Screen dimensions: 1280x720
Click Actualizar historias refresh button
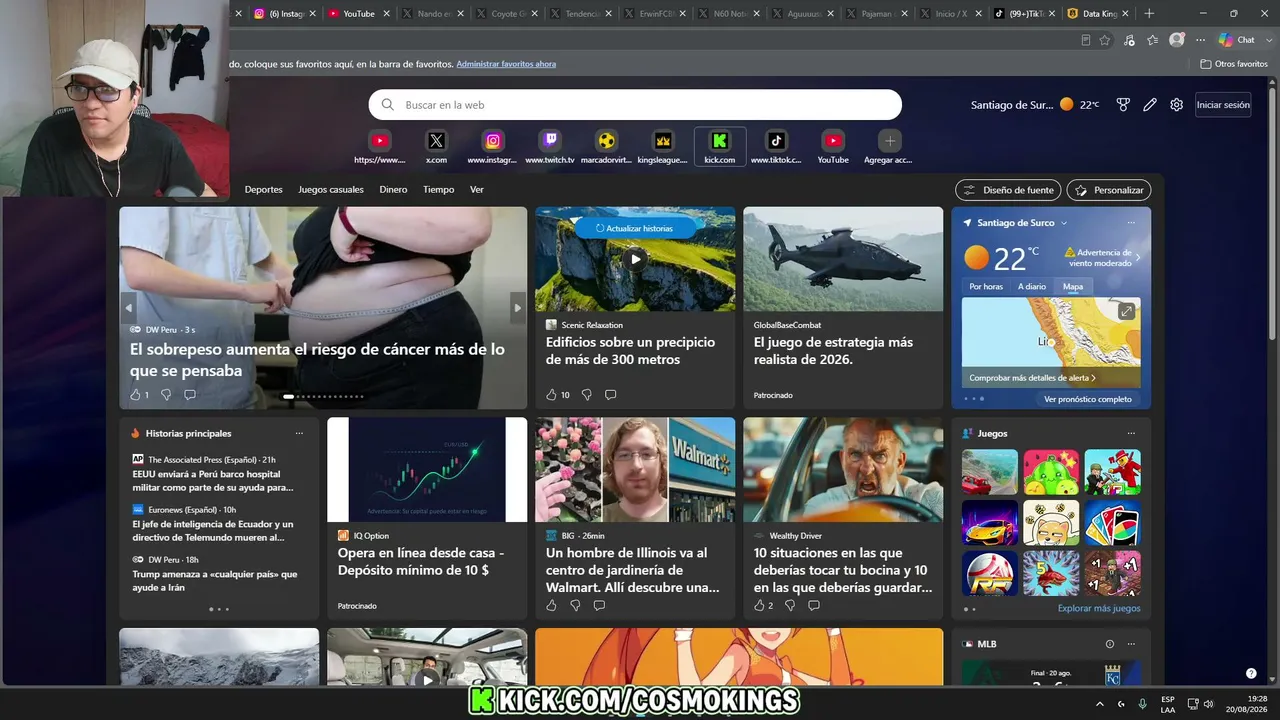[x=635, y=228]
